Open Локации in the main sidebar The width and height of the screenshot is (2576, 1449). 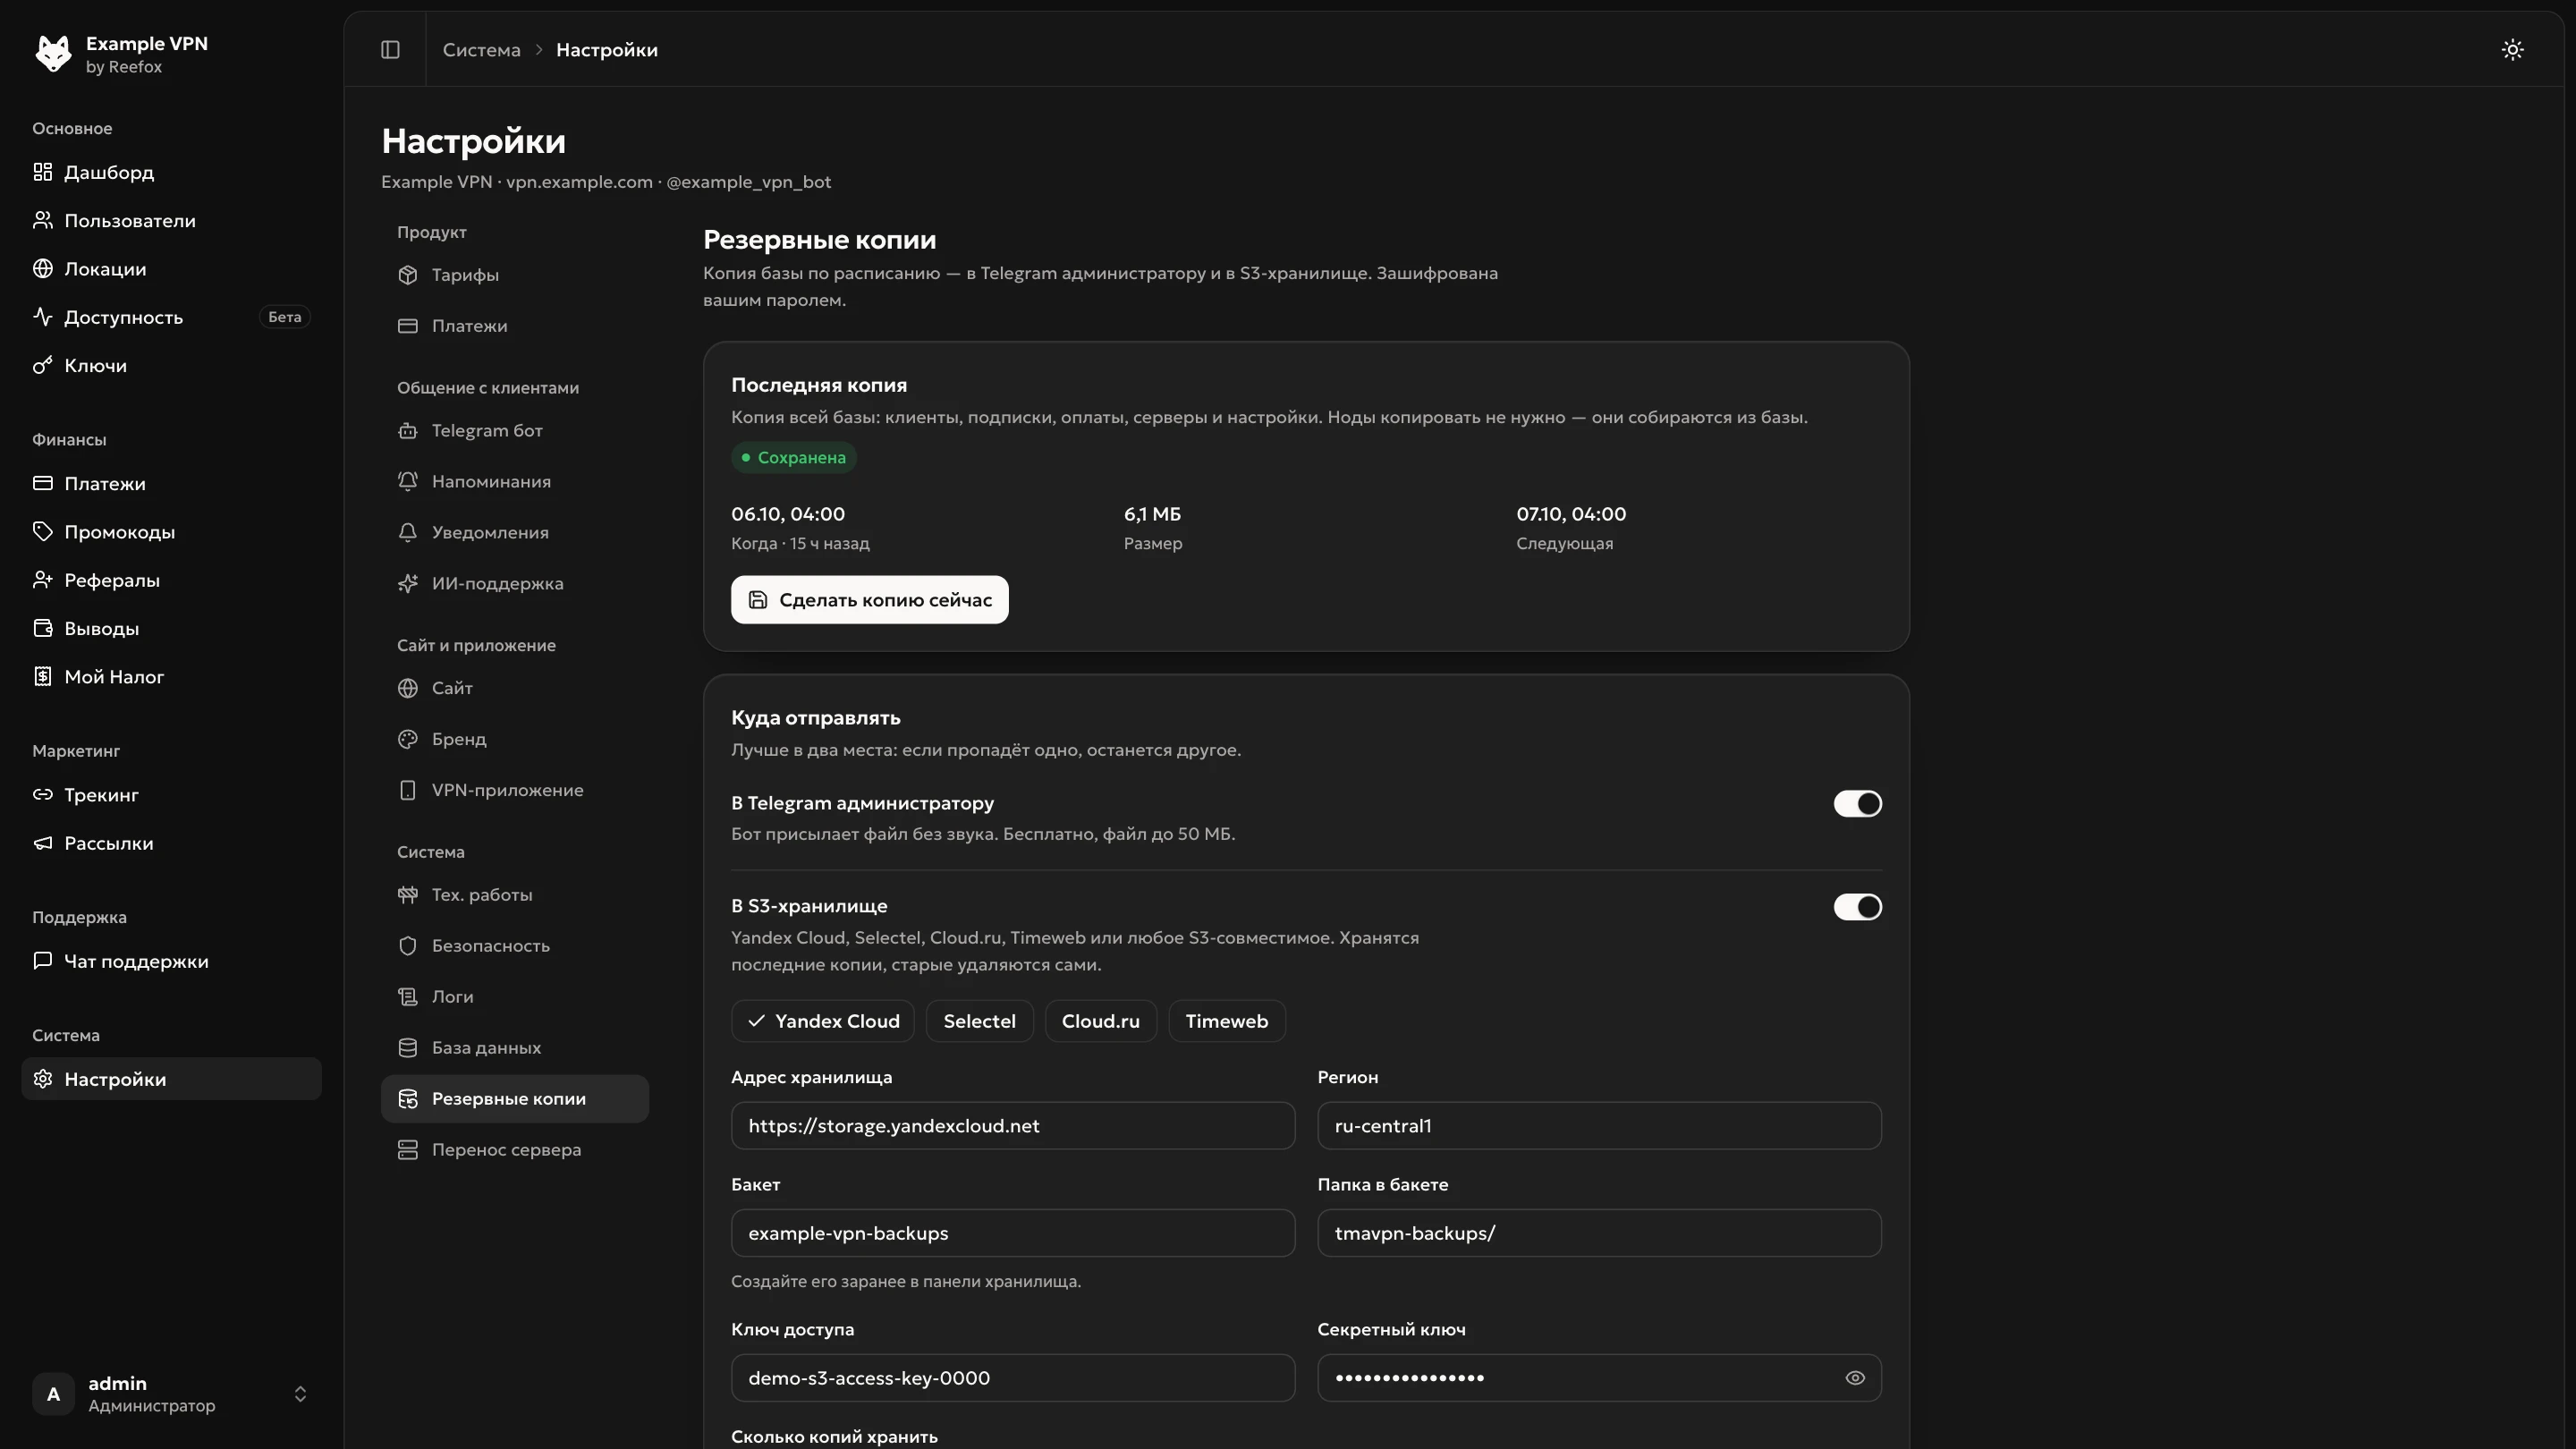pos(171,268)
